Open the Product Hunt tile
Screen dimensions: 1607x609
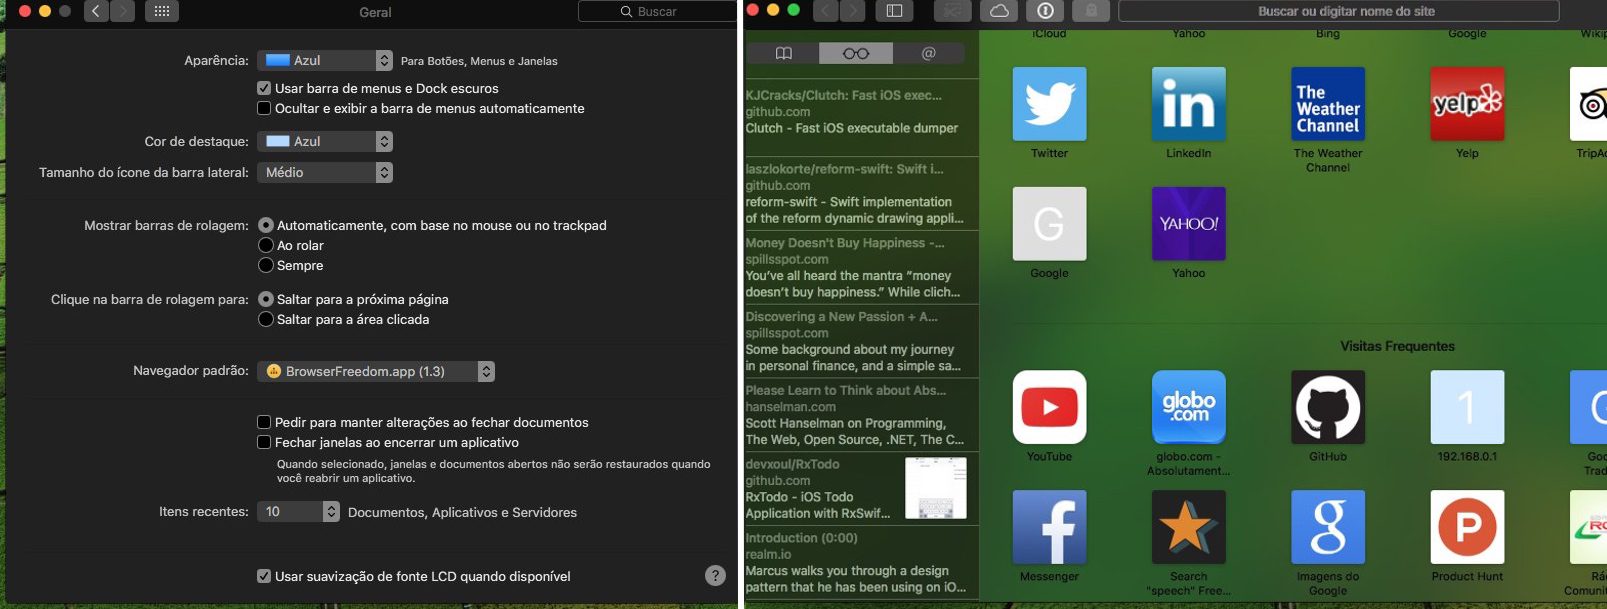pos(1467,527)
